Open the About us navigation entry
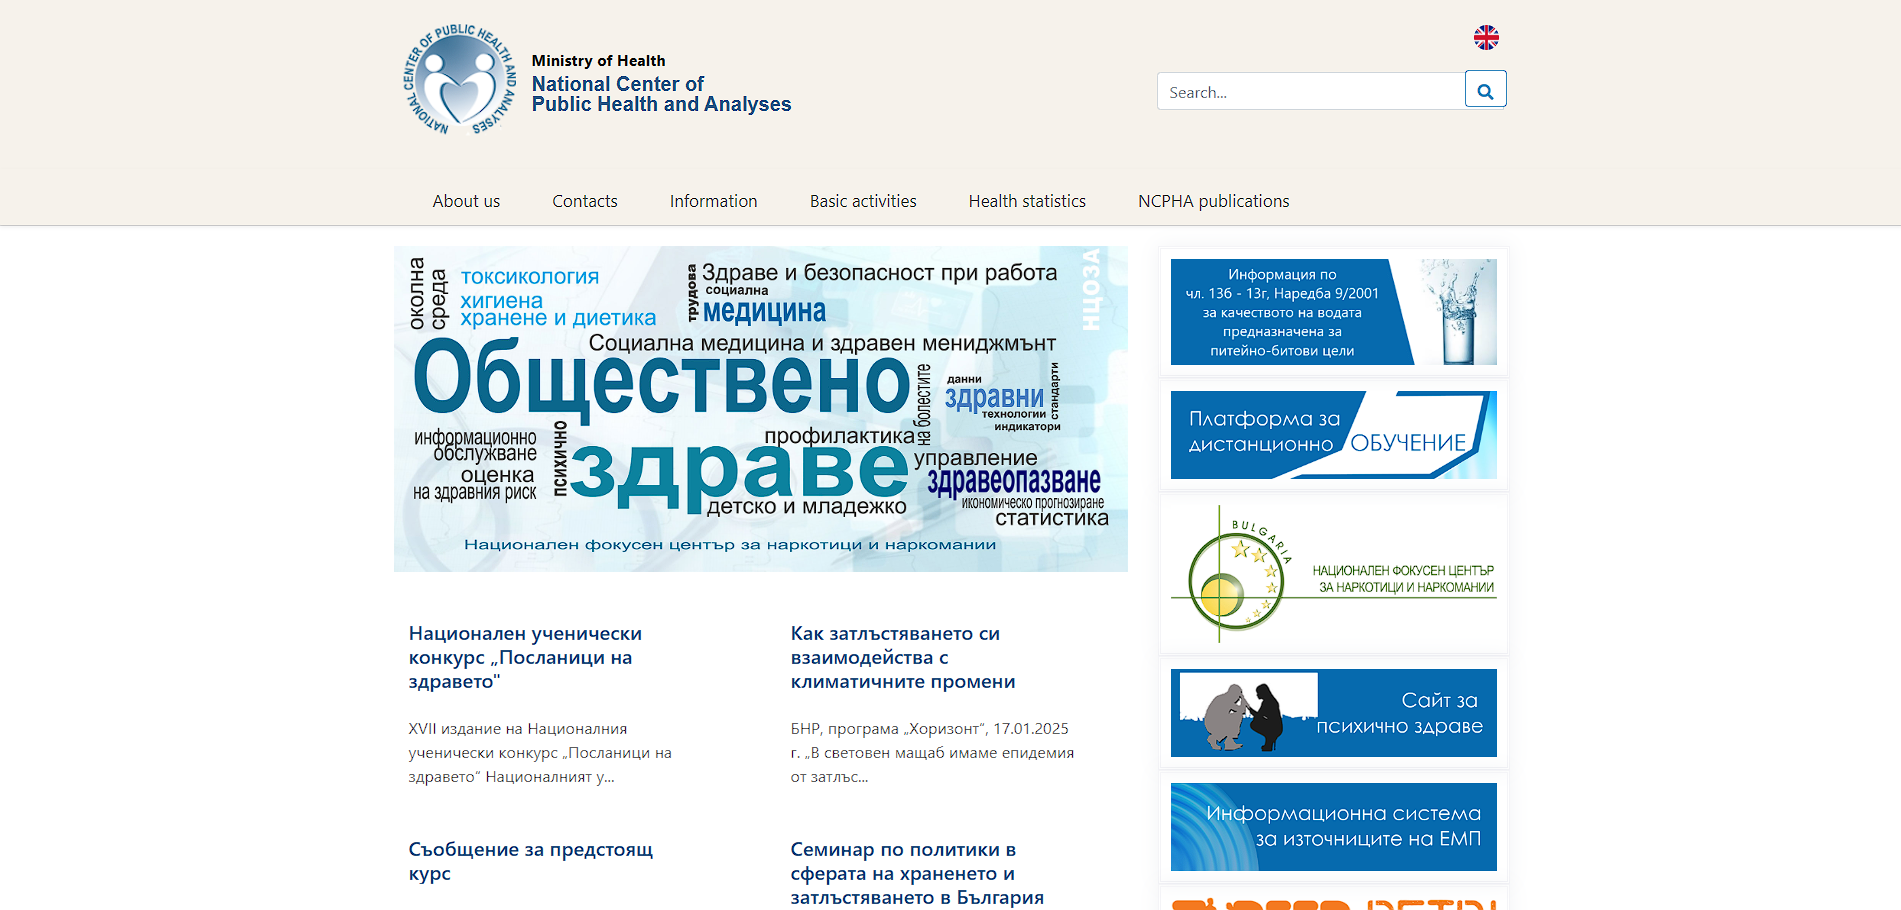This screenshot has height=910, width=1901. [466, 201]
